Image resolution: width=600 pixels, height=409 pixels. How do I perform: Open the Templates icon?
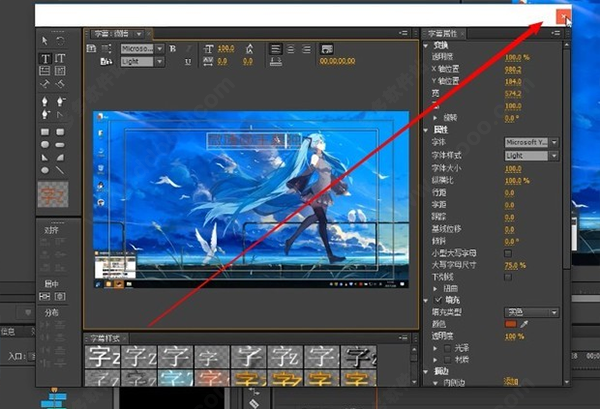106,61
